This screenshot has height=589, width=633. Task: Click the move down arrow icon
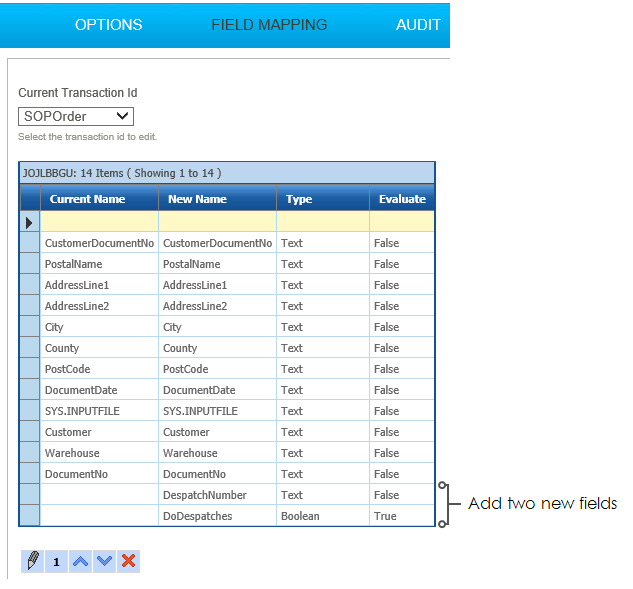click(104, 561)
